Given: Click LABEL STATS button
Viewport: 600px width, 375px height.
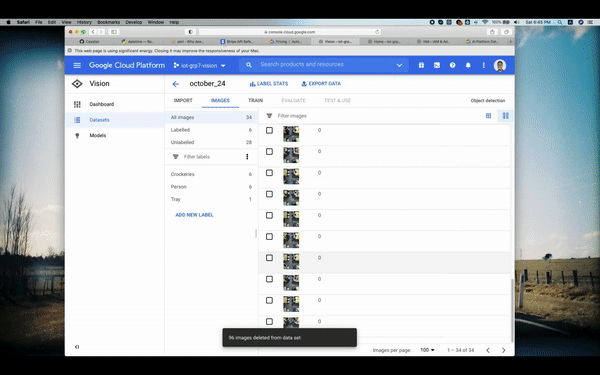Looking at the screenshot, I should click(269, 84).
